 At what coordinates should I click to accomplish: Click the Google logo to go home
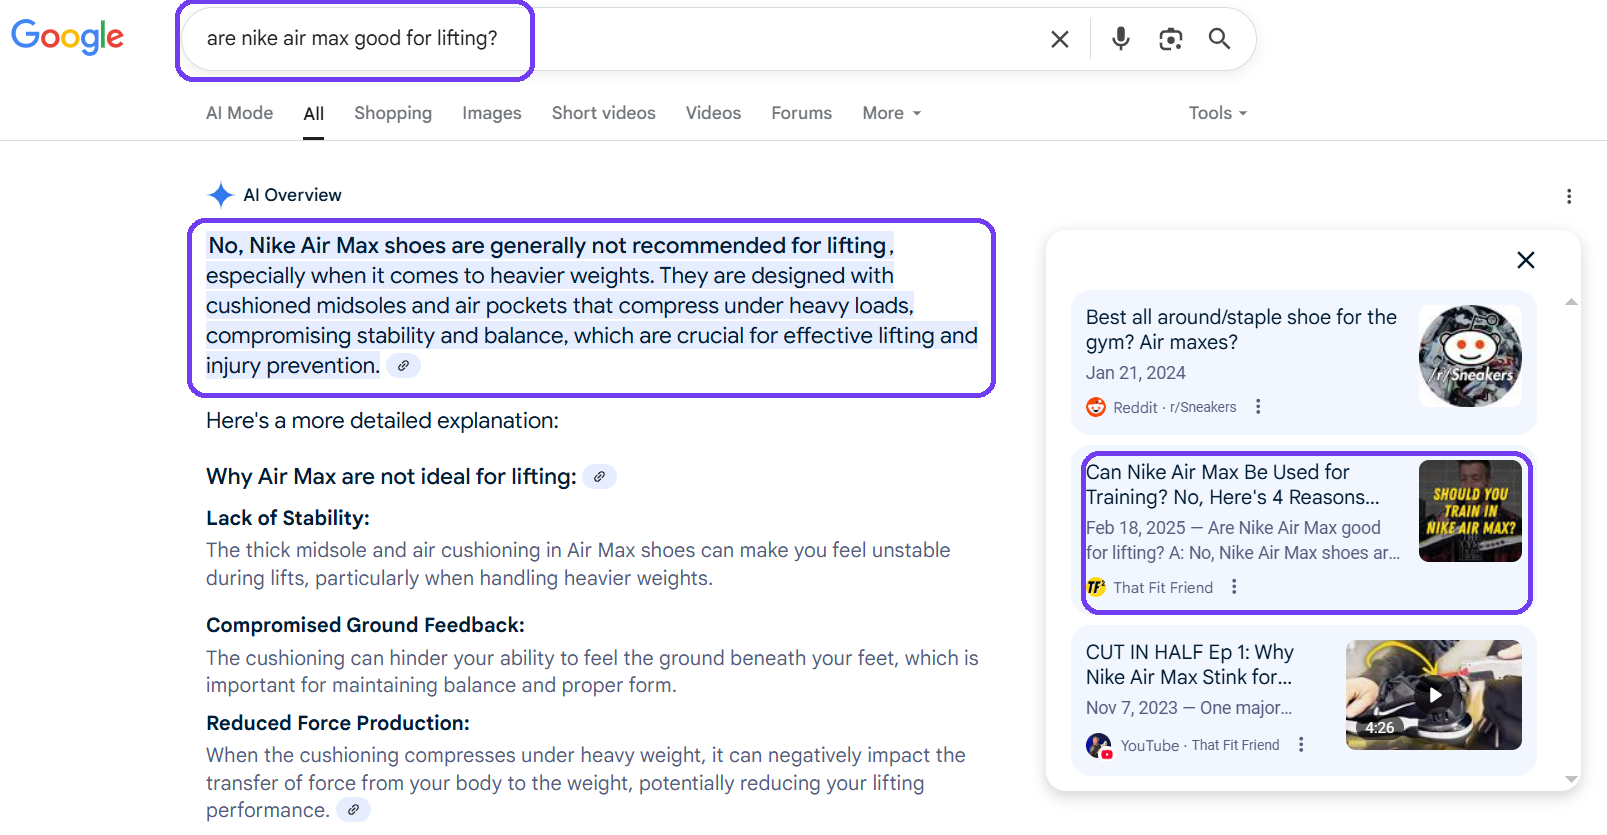pos(67,37)
